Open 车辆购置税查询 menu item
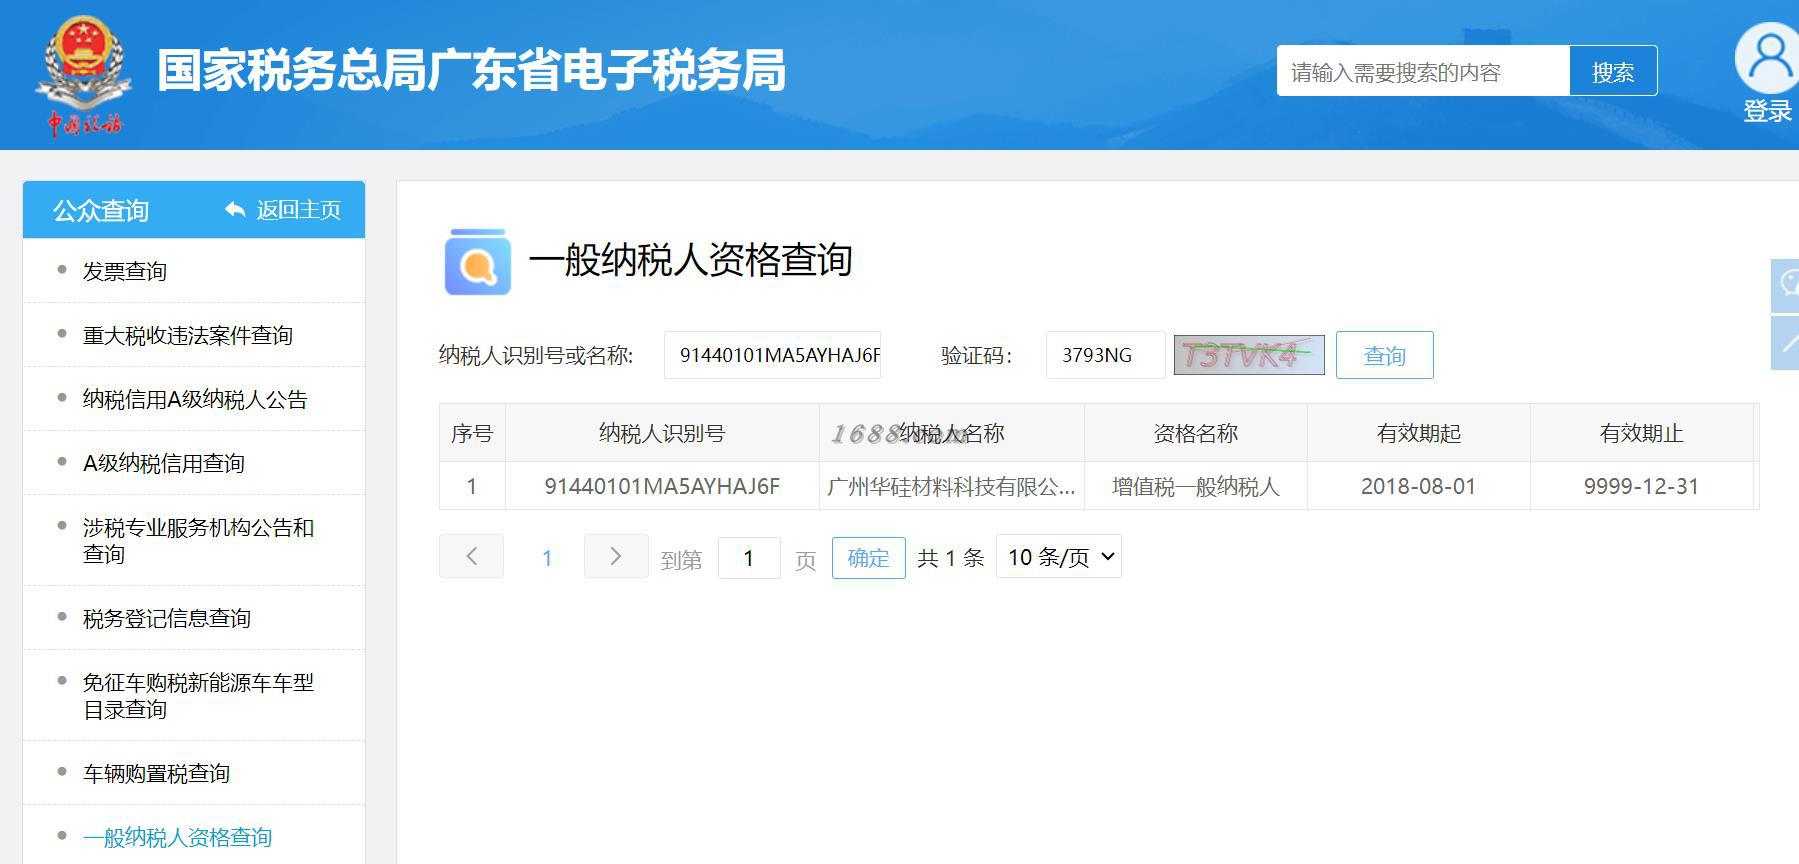Screen dimensions: 1799x864 click(x=156, y=773)
